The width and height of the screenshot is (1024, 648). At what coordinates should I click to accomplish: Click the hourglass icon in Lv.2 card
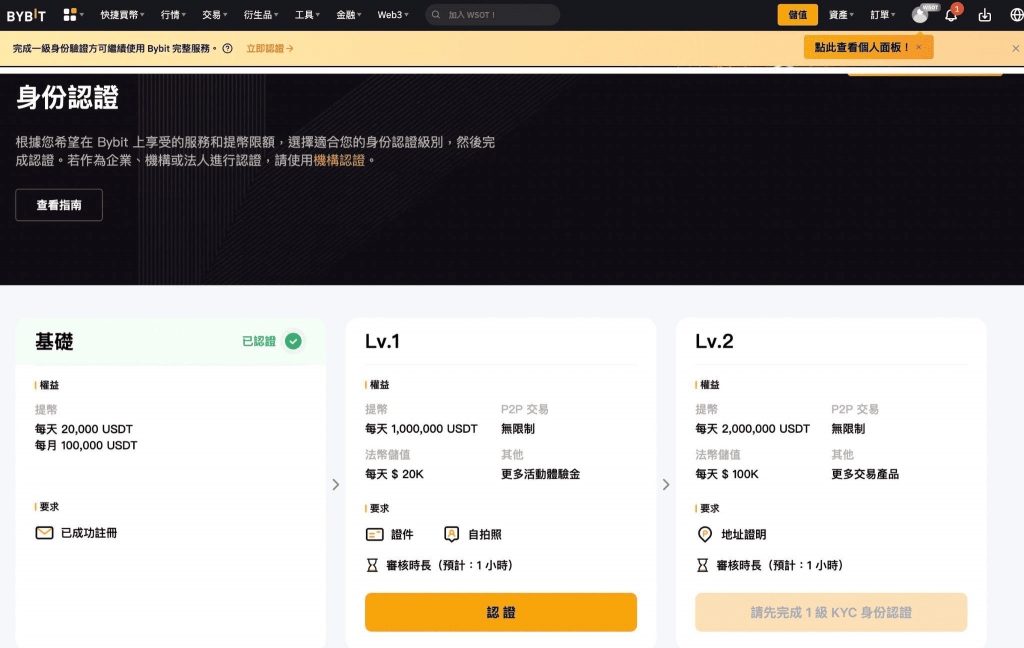click(703, 565)
